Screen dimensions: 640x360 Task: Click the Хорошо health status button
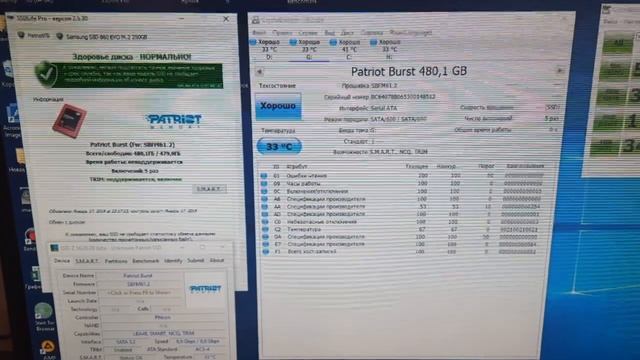[x=278, y=106]
